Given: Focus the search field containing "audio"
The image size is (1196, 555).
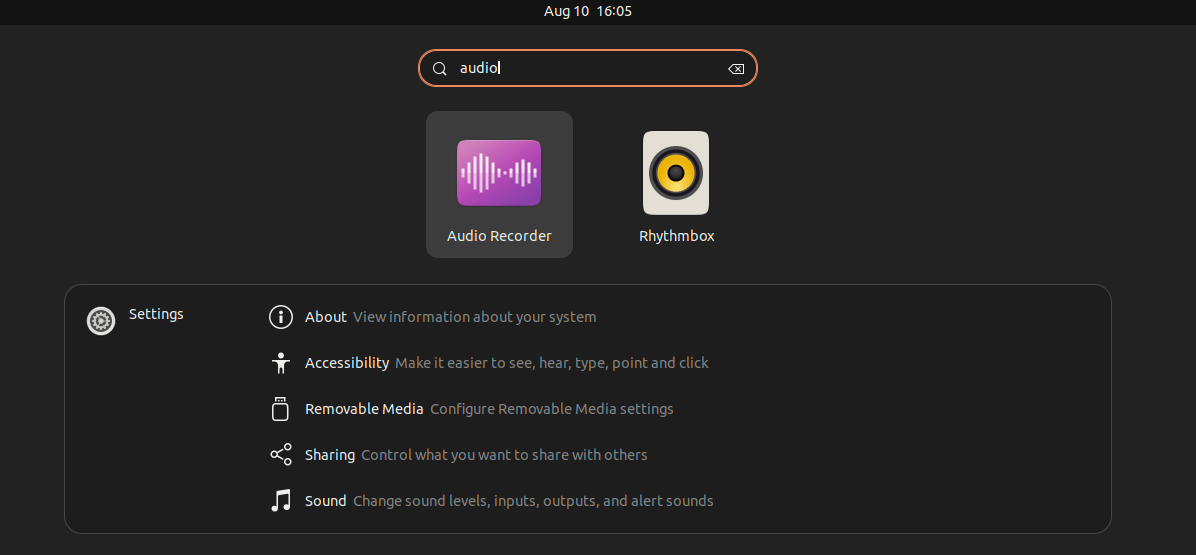Looking at the screenshot, I should click(x=590, y=69).
